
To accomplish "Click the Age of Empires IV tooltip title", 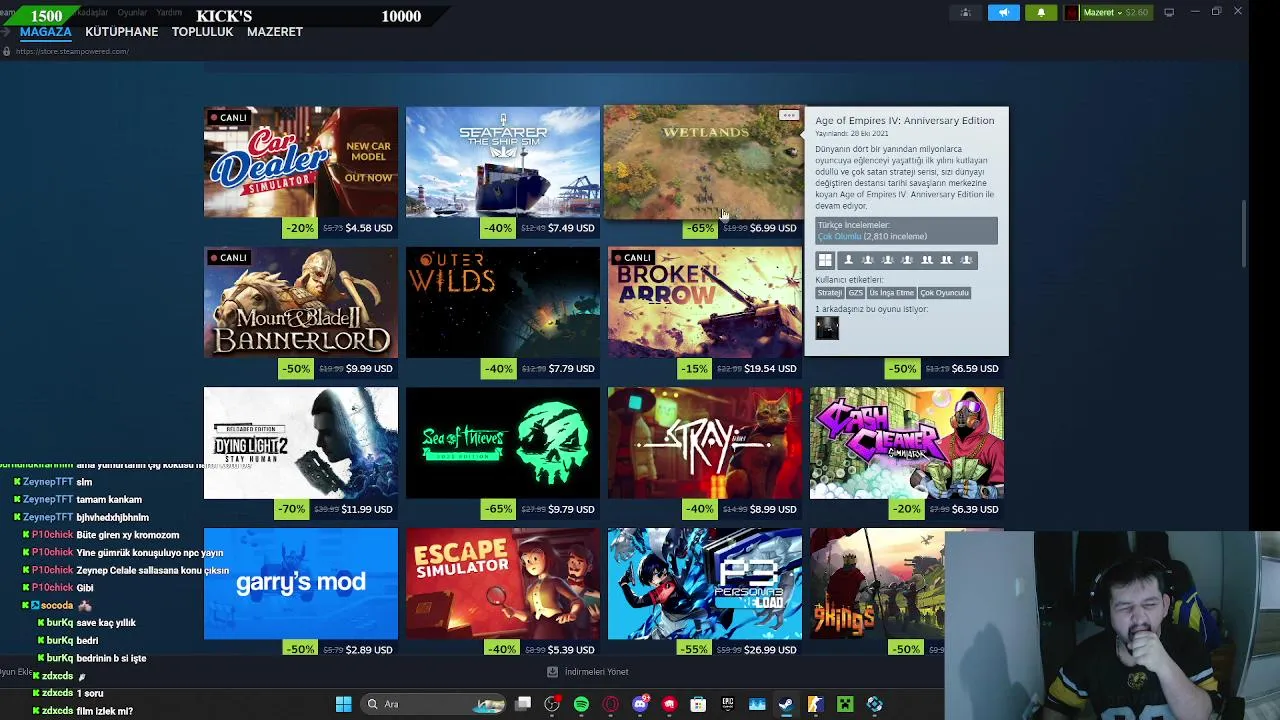I will coord(904,121).
